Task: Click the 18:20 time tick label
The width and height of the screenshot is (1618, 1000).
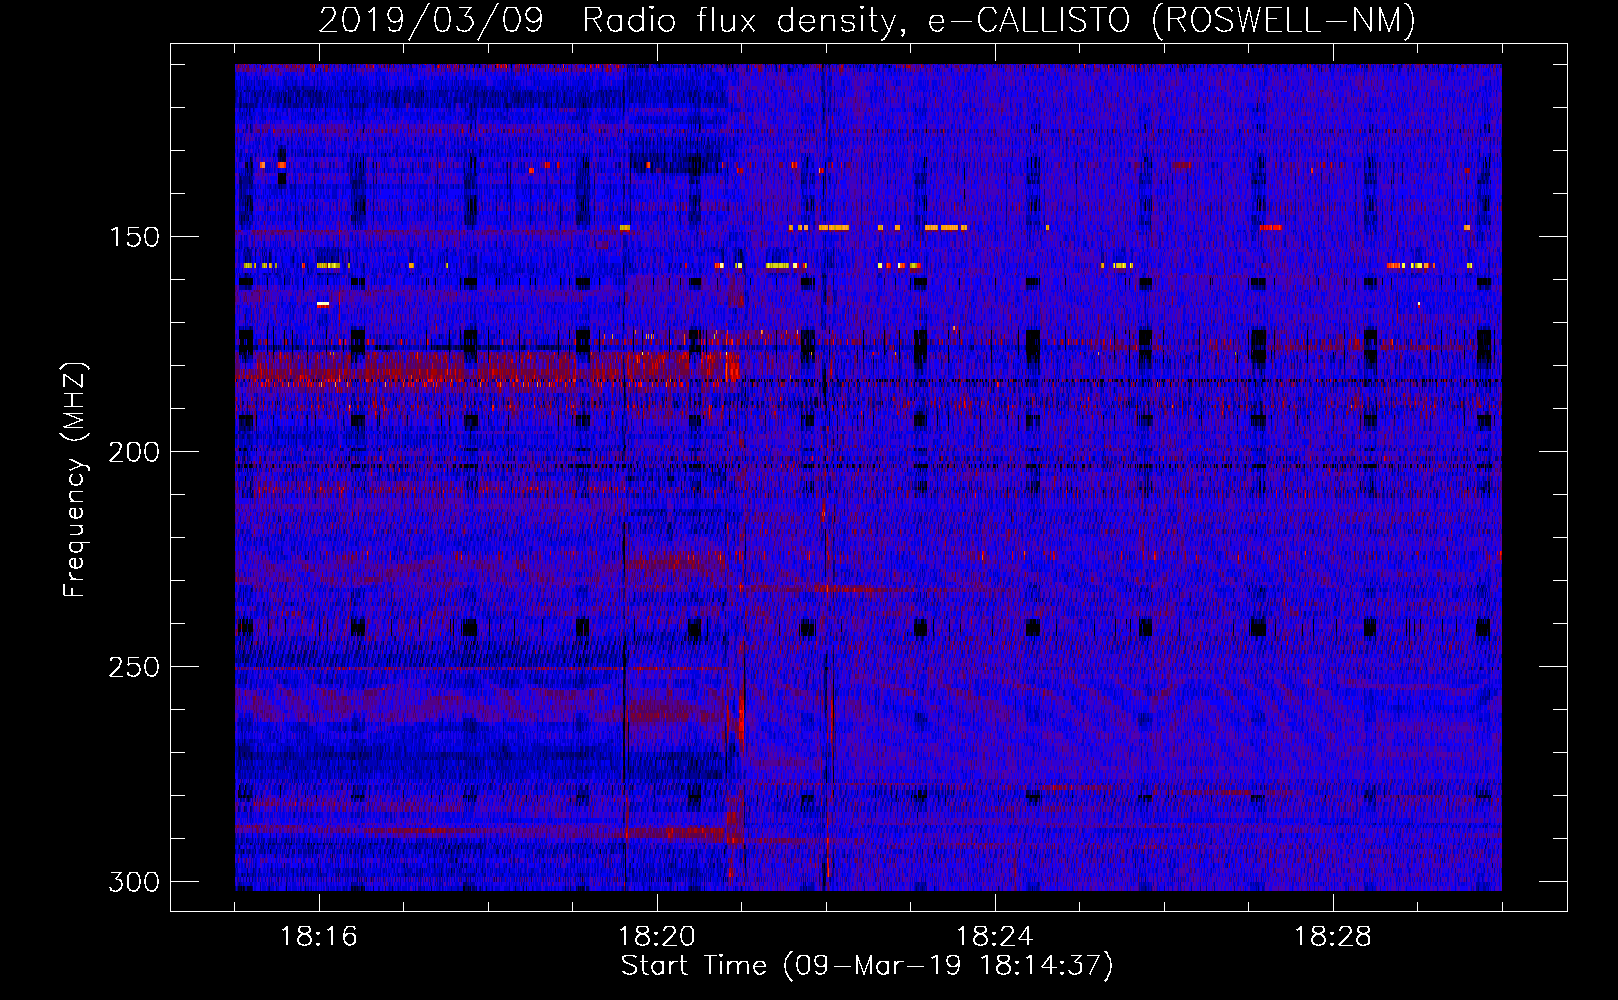Action: [657, 937]
